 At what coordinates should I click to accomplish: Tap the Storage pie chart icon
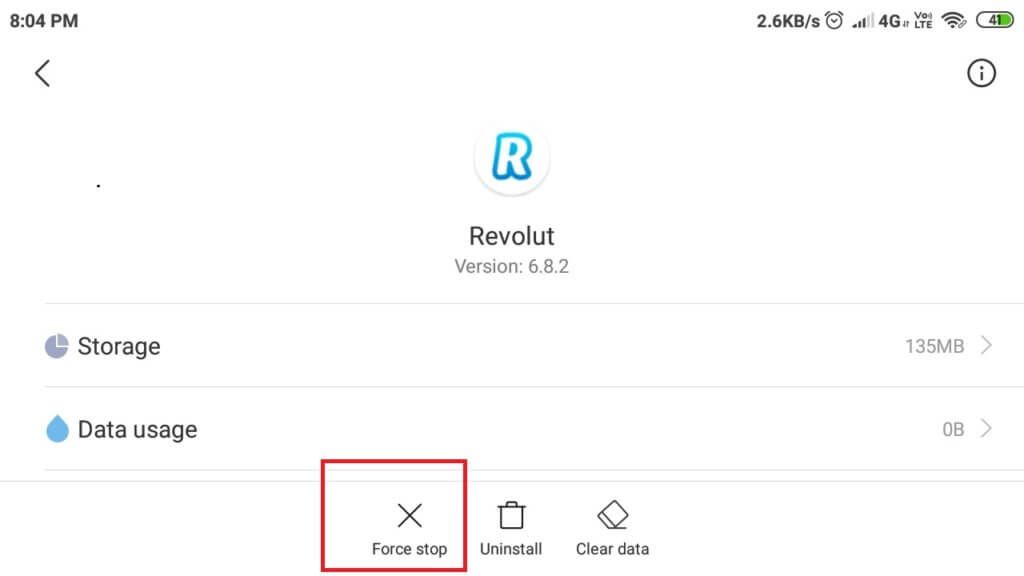(x=57, y=346)
